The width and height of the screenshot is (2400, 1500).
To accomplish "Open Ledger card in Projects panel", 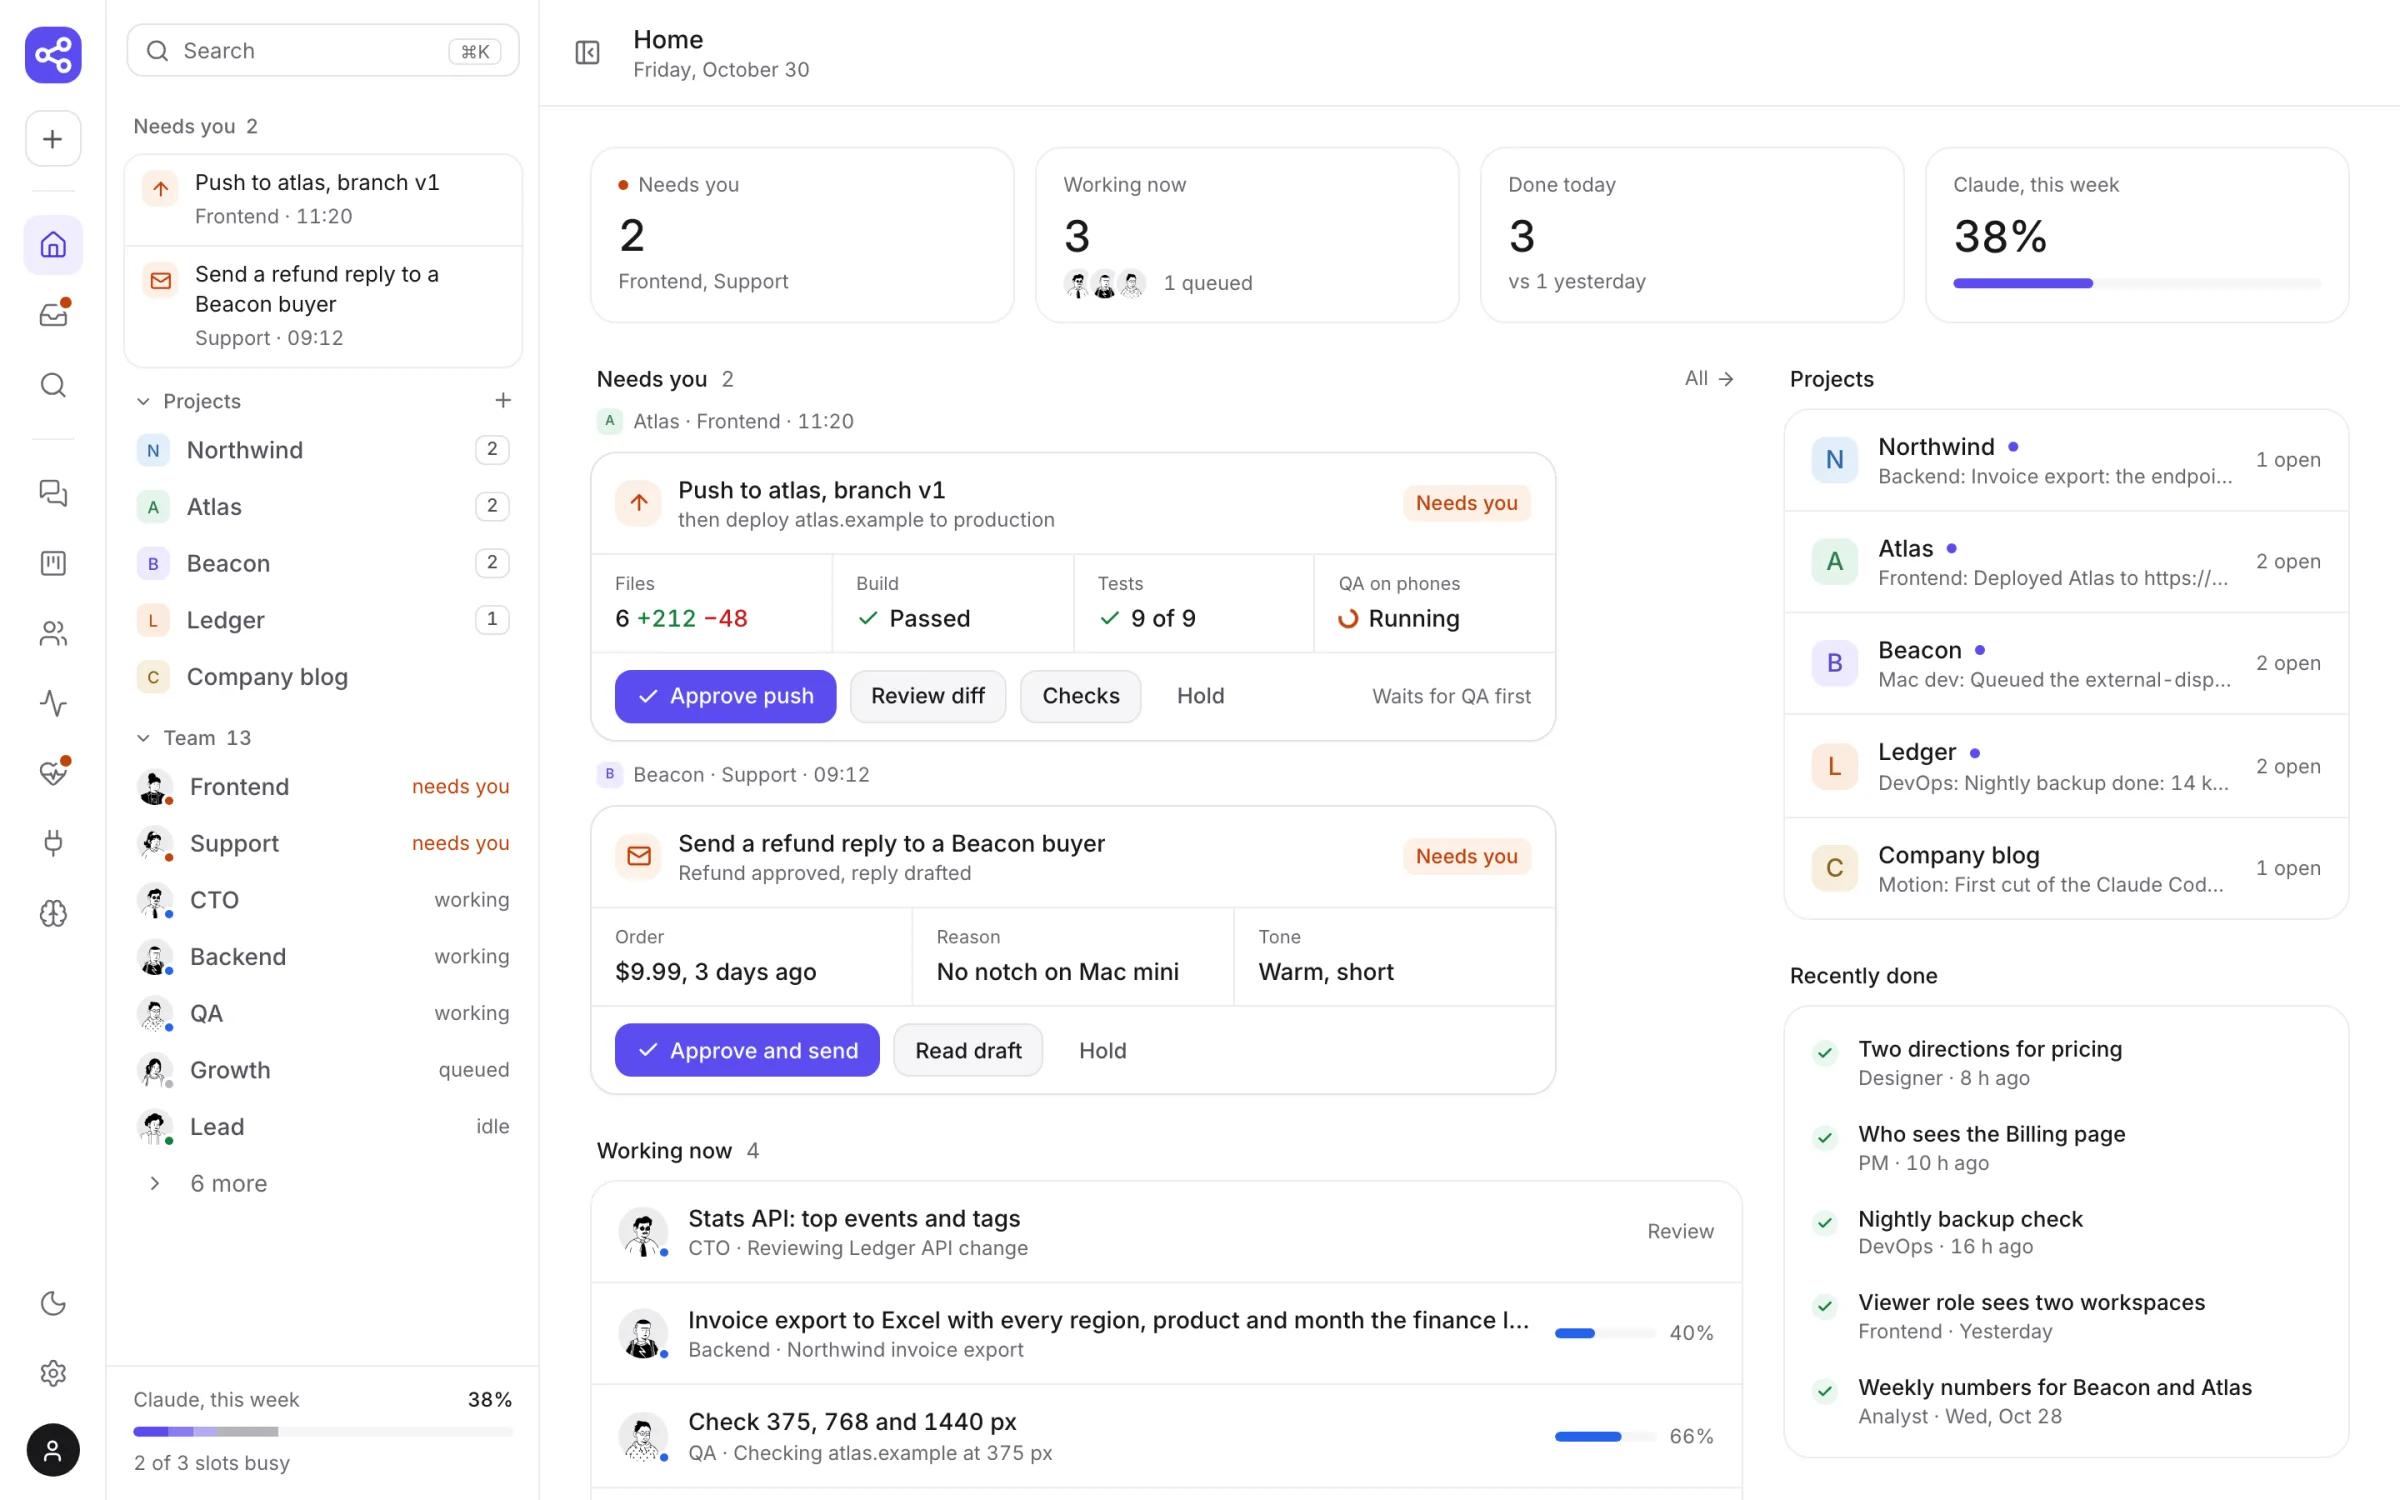I will (x=2066, y=766).
